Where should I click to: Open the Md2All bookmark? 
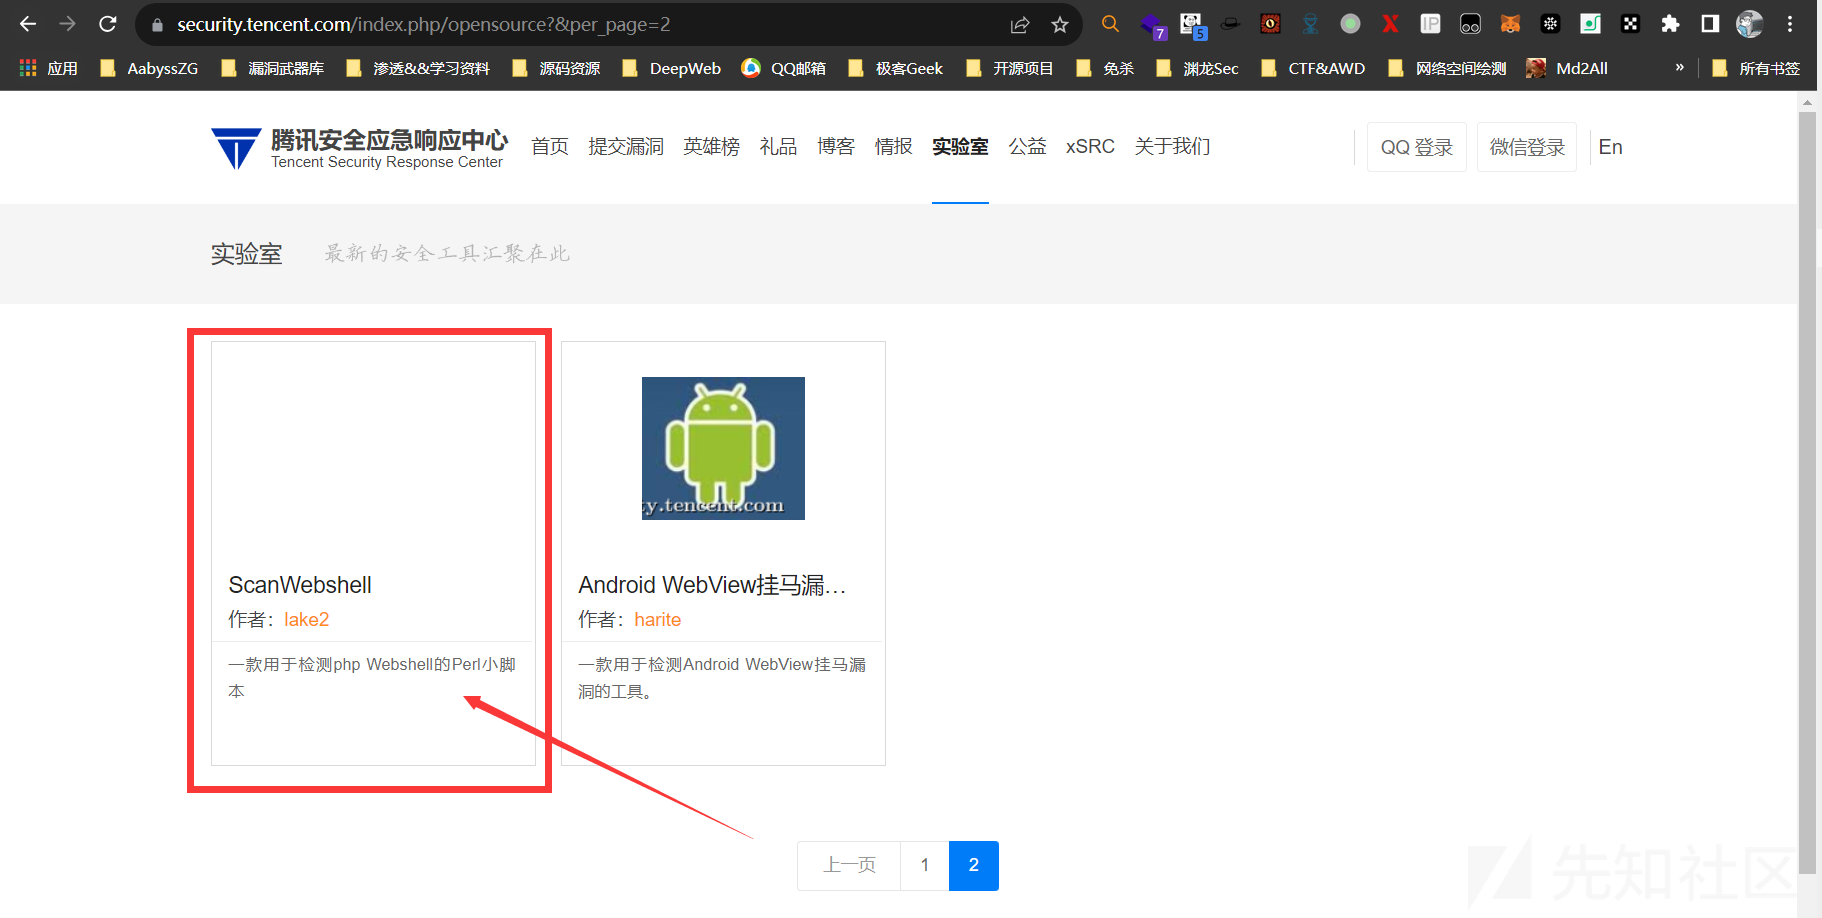click(1567, 68)
